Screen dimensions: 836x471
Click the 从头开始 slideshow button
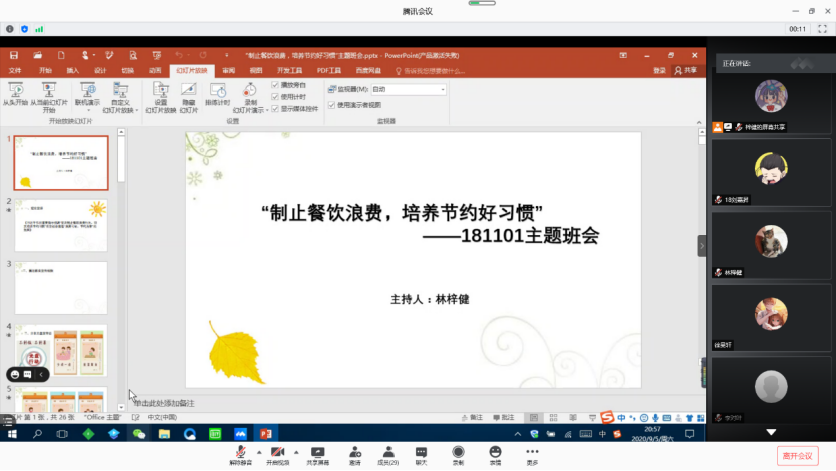click(x=15, y=94)
